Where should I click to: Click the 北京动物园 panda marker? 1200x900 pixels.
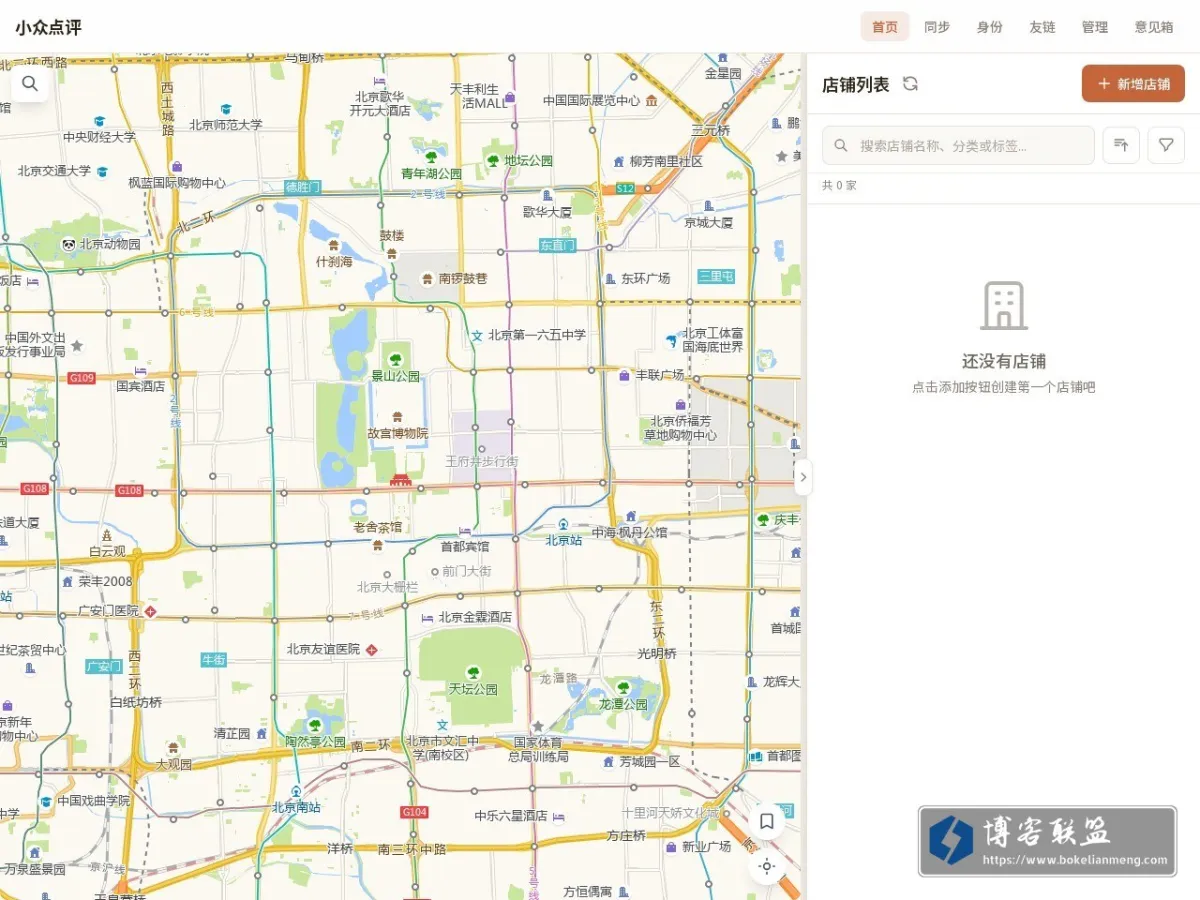[x=68, y=243]
